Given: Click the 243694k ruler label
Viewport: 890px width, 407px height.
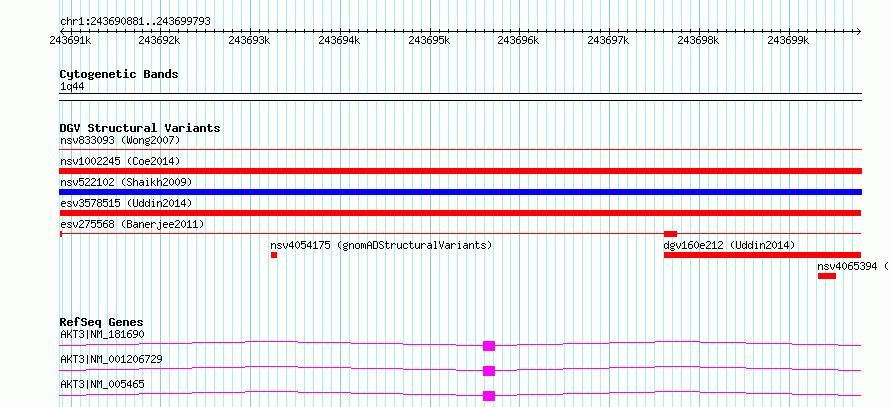Looking at the screenshot, I should (x=340, y=40).
